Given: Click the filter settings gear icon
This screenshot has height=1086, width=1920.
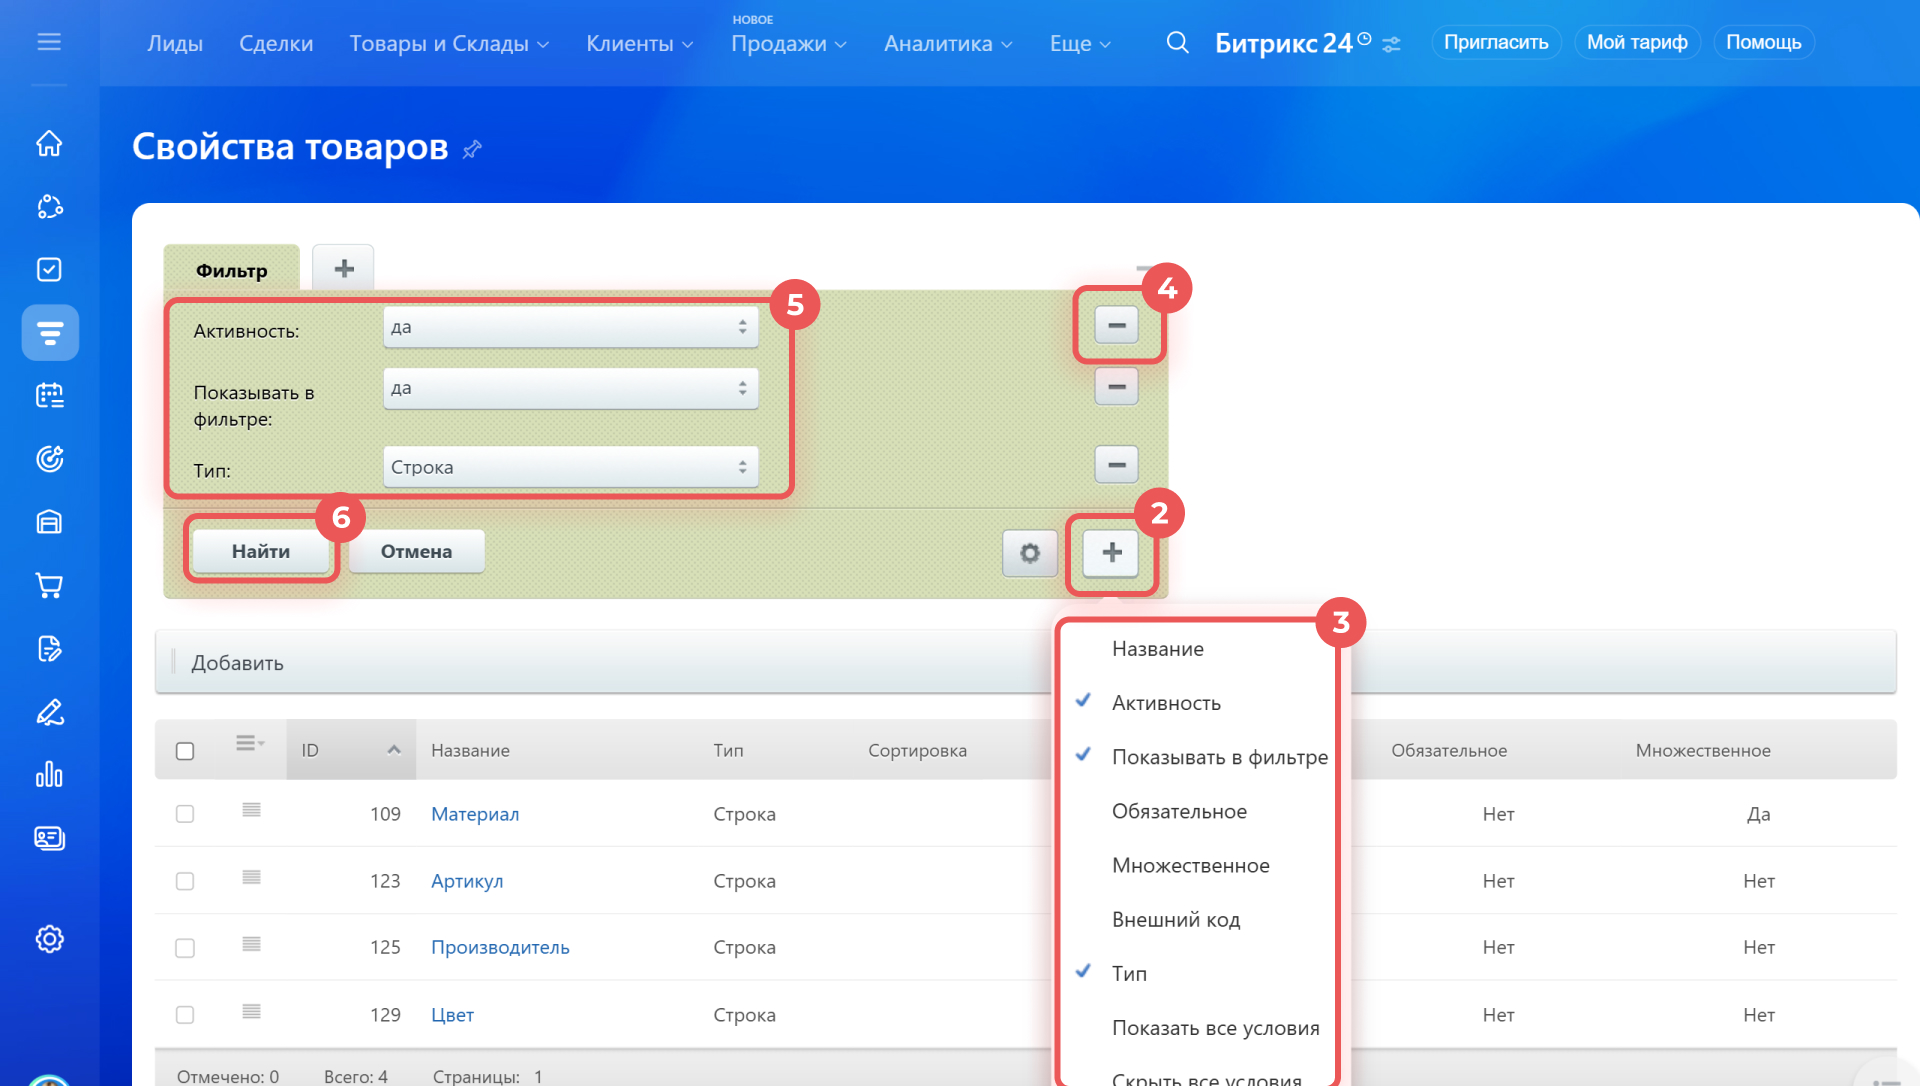Looking at the screenshot, I should 1029,553.
